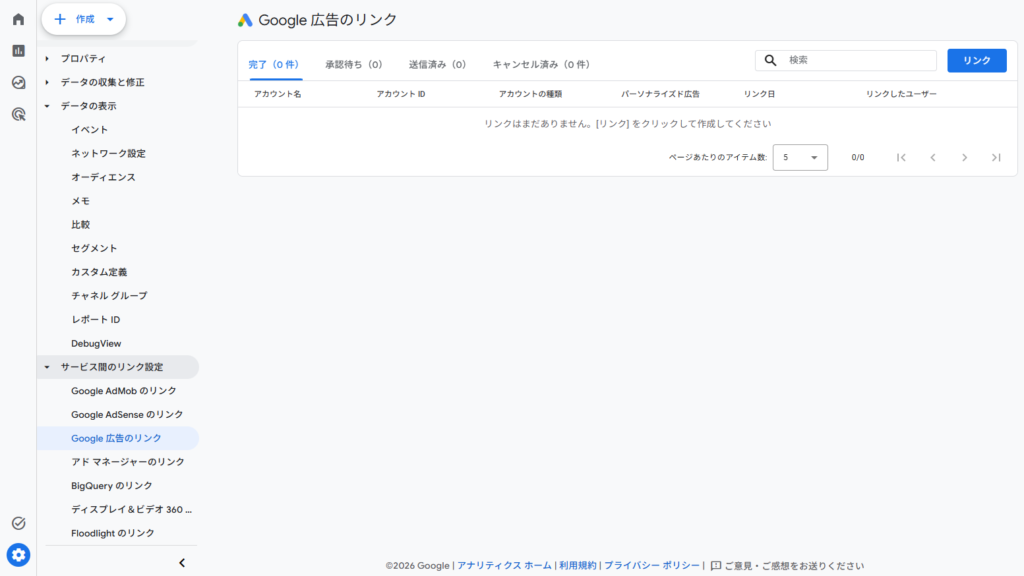1024x576 pixels.
Task: Open Floodlight のリンク
Action: tap(112, 533)
